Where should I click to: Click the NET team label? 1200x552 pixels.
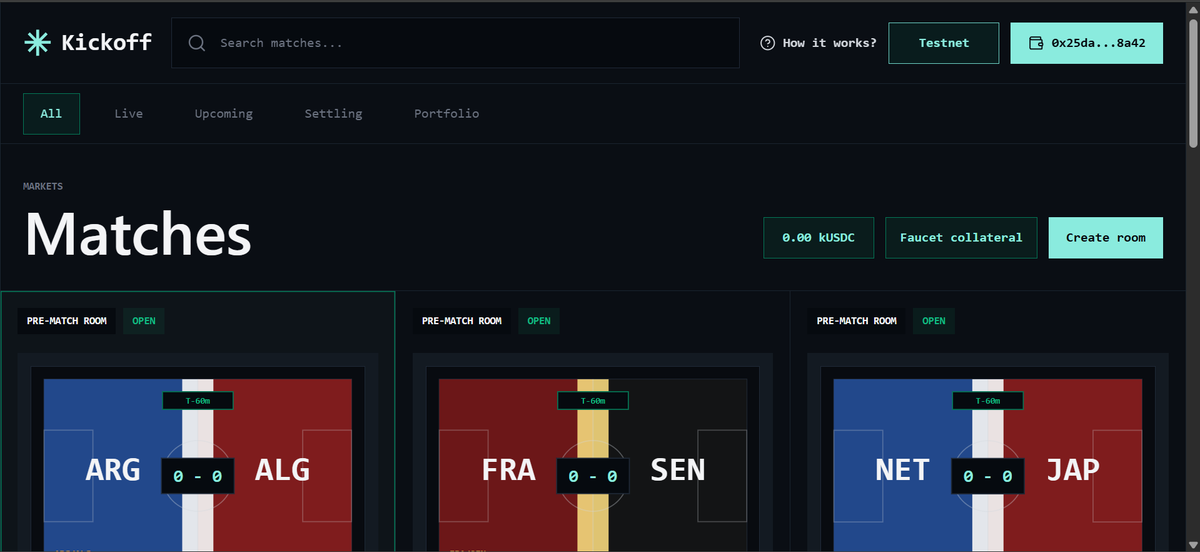point(903,470)
